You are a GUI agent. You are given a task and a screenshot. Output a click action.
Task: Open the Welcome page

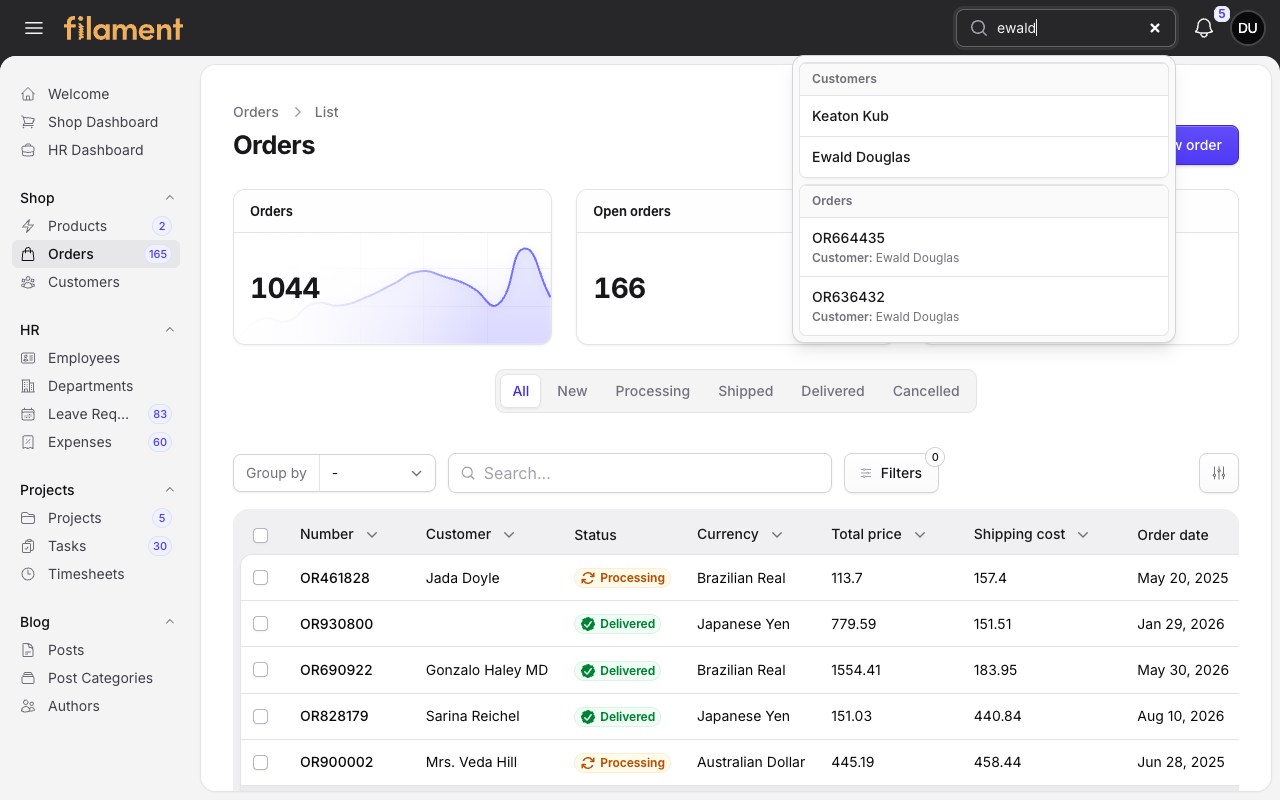96,94
